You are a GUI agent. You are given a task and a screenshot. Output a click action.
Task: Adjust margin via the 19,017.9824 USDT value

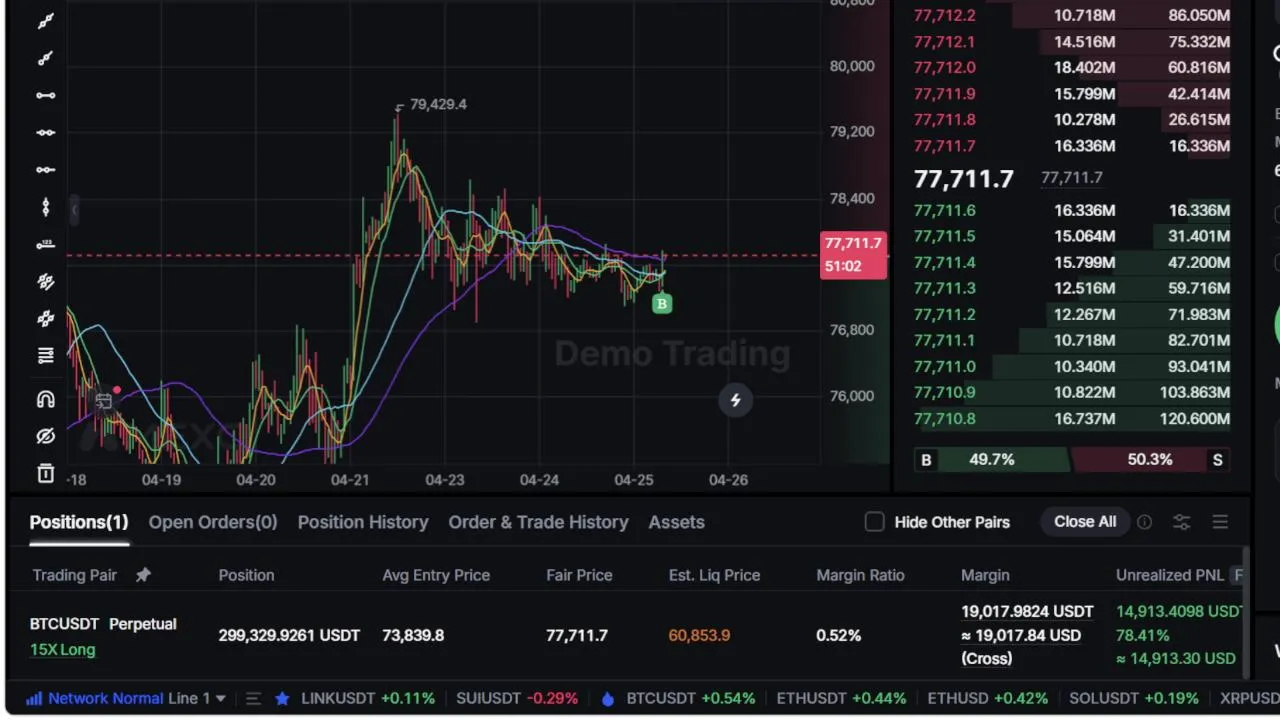1027,611
